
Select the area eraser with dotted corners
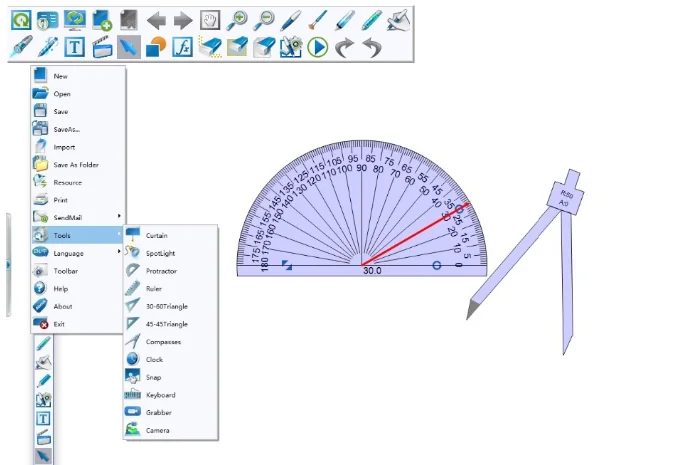coord(210,47)
